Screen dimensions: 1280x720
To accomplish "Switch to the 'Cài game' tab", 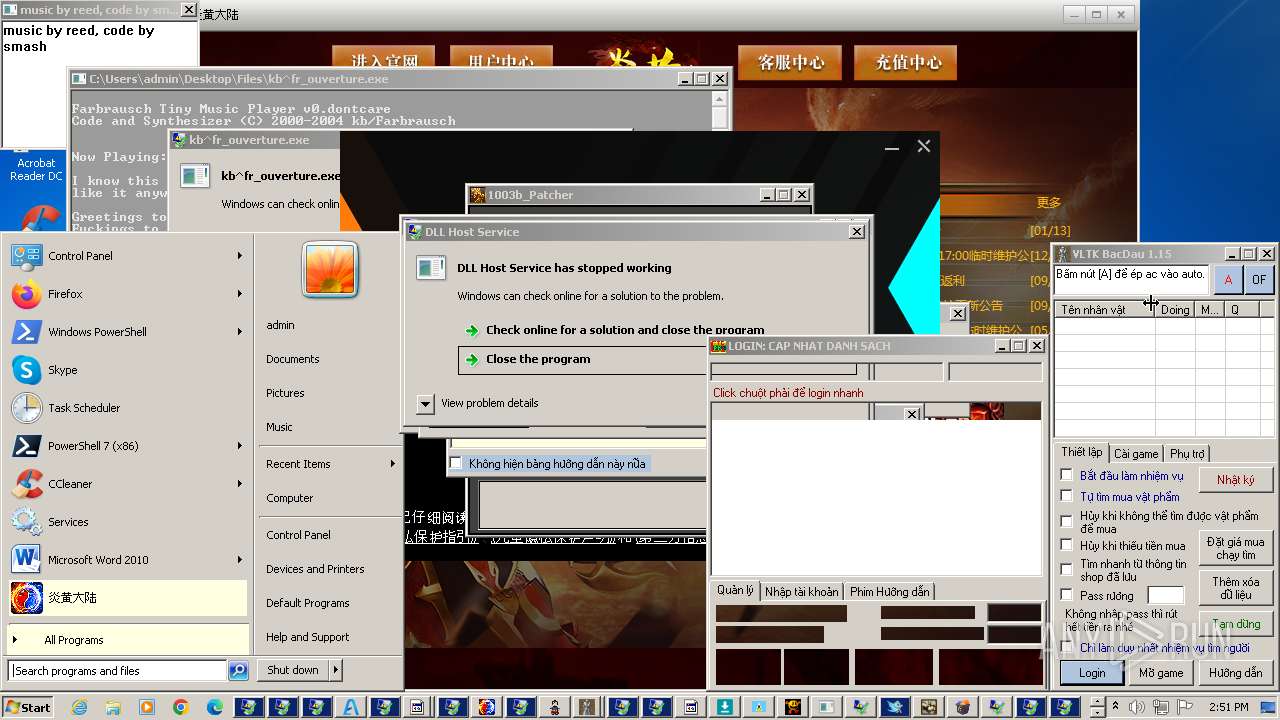I will pos(1136,454).
